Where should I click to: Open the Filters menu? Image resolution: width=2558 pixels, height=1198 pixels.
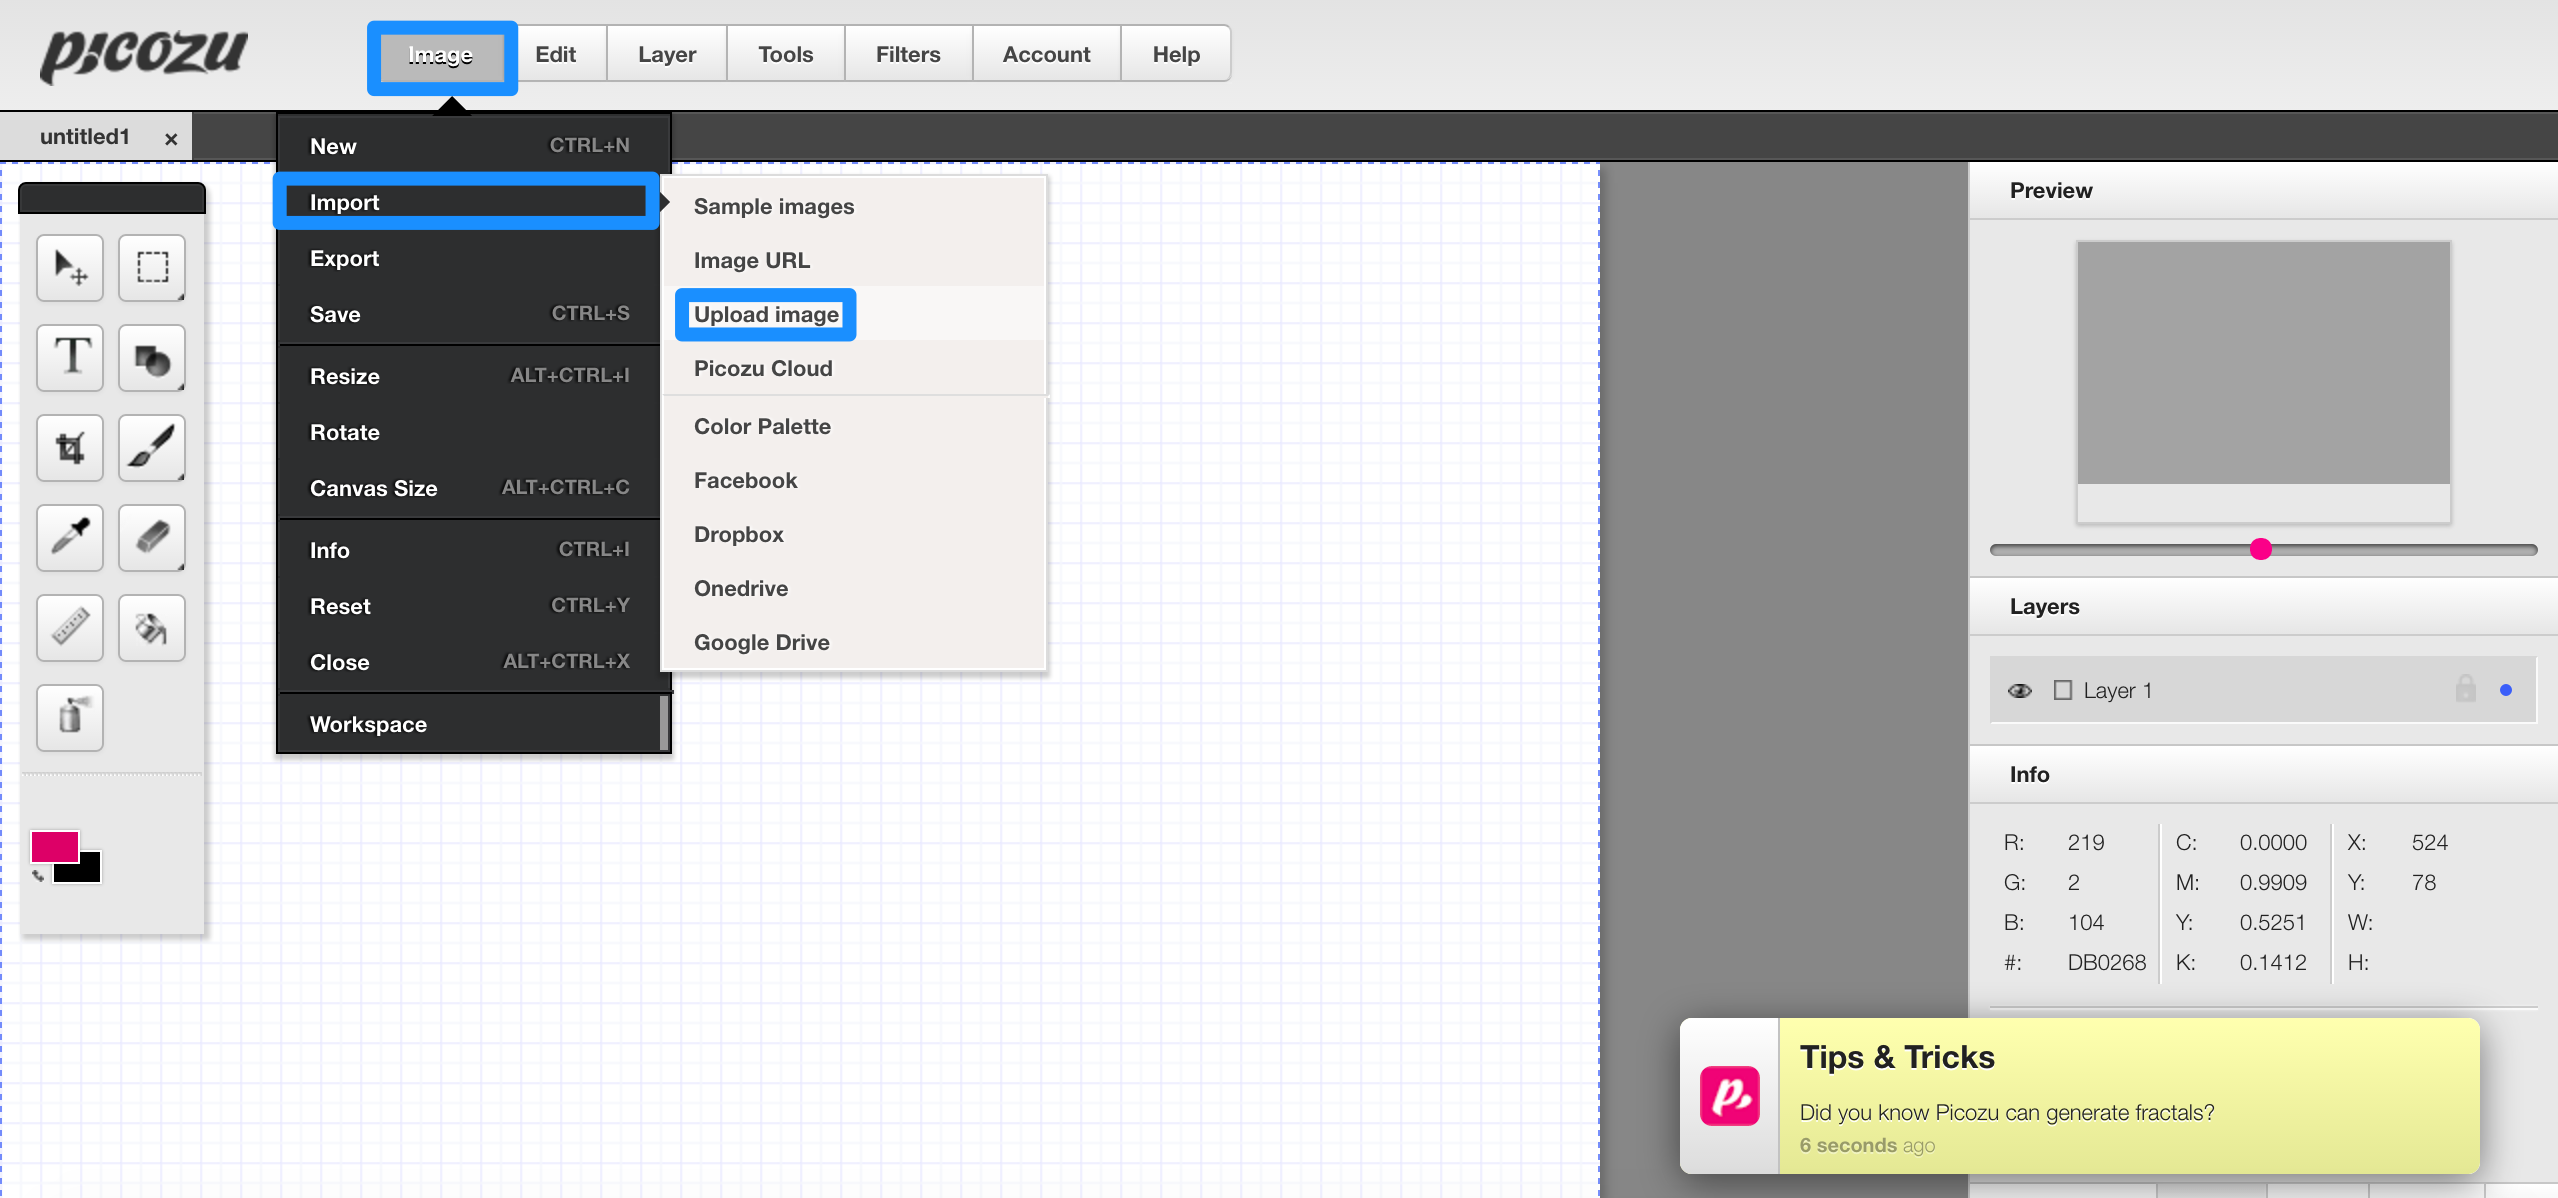[x=907, y=54]
